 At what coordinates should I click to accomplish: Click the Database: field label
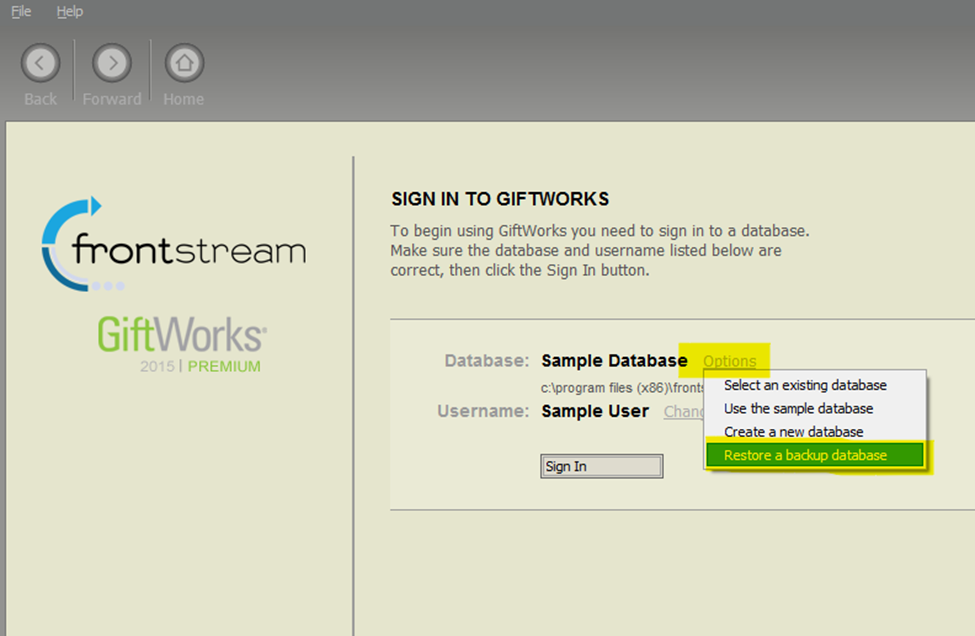[x=487, y=361]
